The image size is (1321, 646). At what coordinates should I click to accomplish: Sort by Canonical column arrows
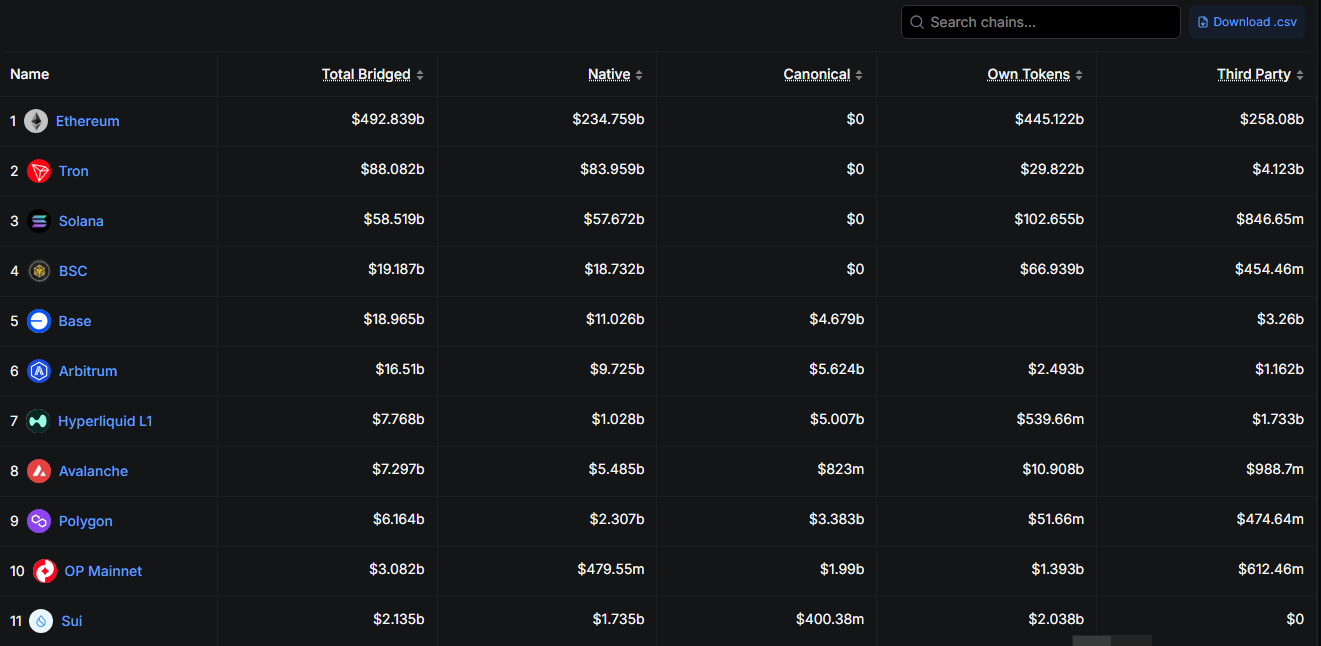(859, 75)
